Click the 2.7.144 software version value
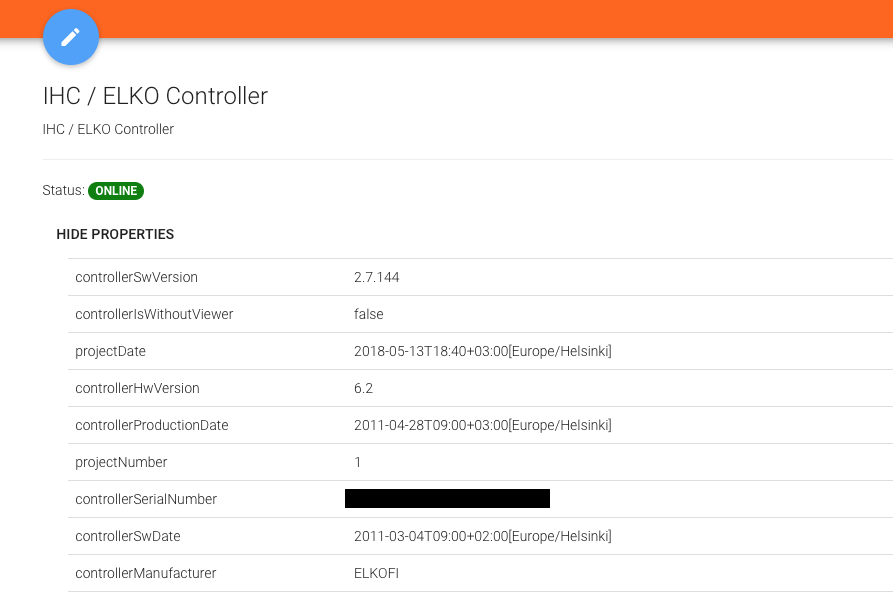This screenshot has height=613, width=893. tap(376, 277)
